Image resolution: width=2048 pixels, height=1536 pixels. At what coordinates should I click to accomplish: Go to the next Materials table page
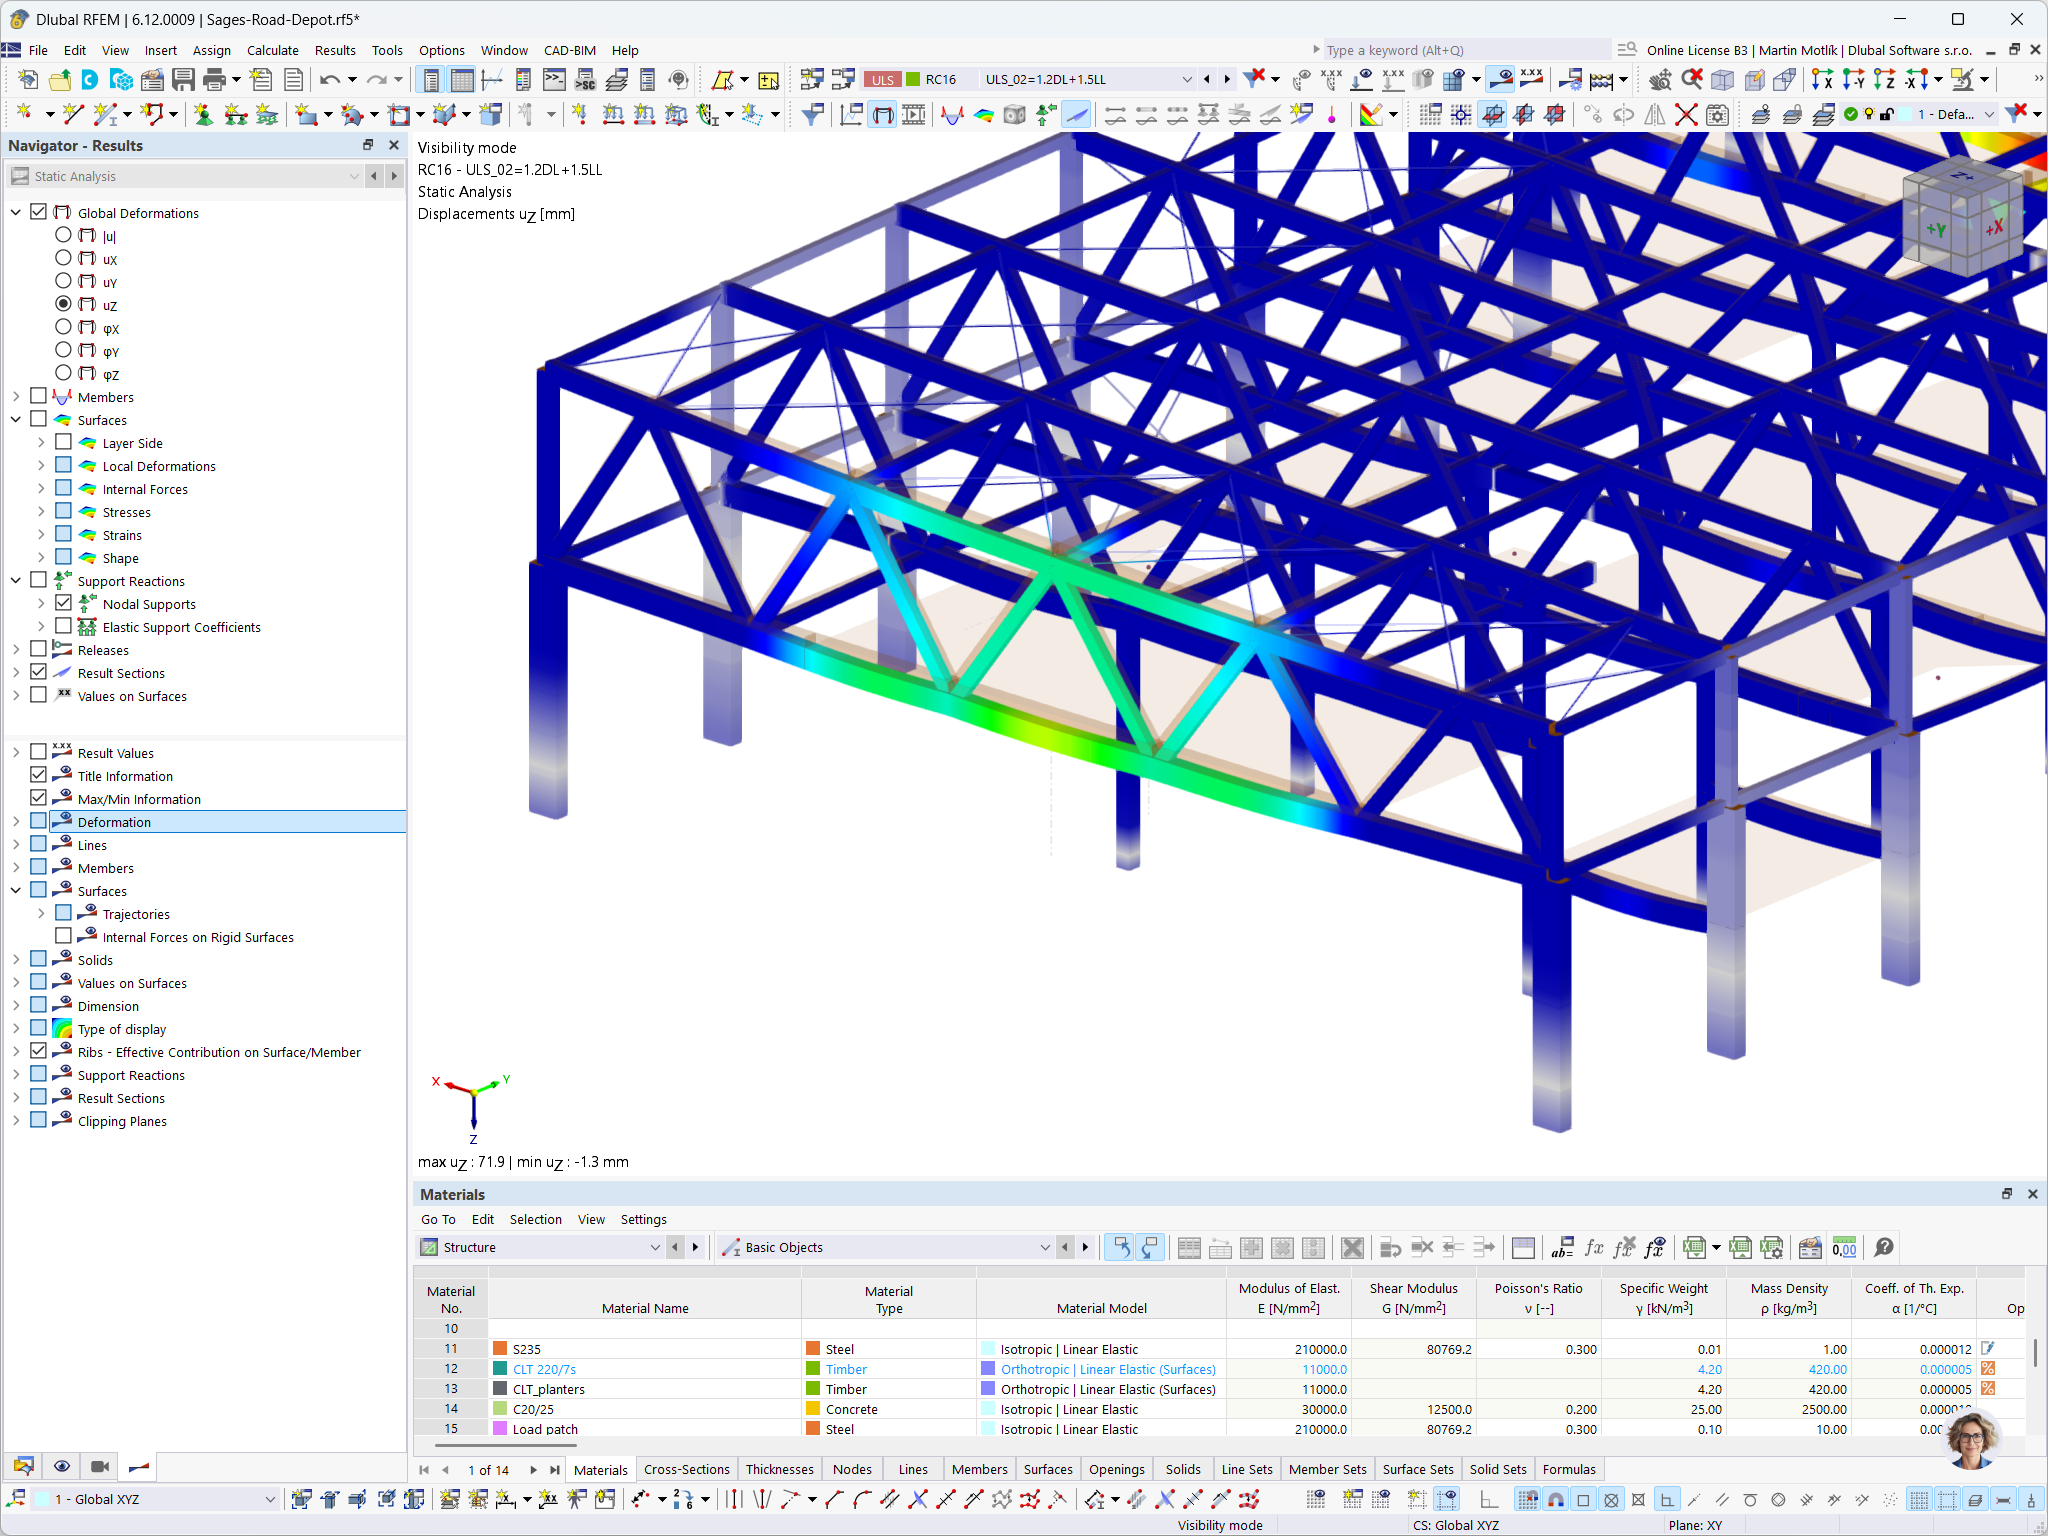point(533,1470)
